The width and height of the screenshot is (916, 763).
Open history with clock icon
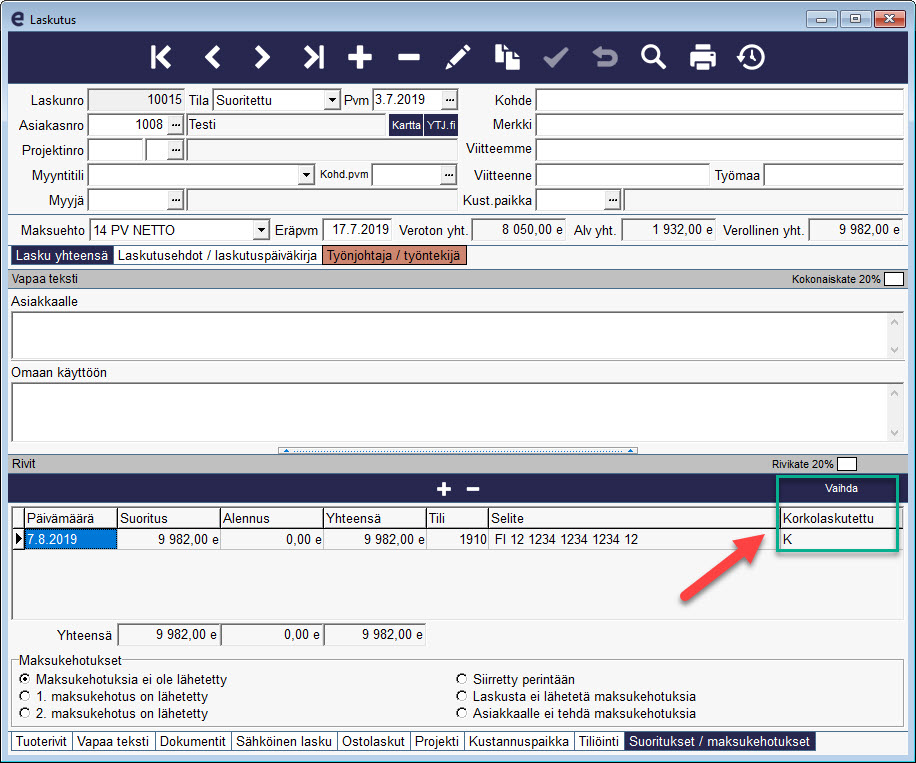(x=751, y=57)
